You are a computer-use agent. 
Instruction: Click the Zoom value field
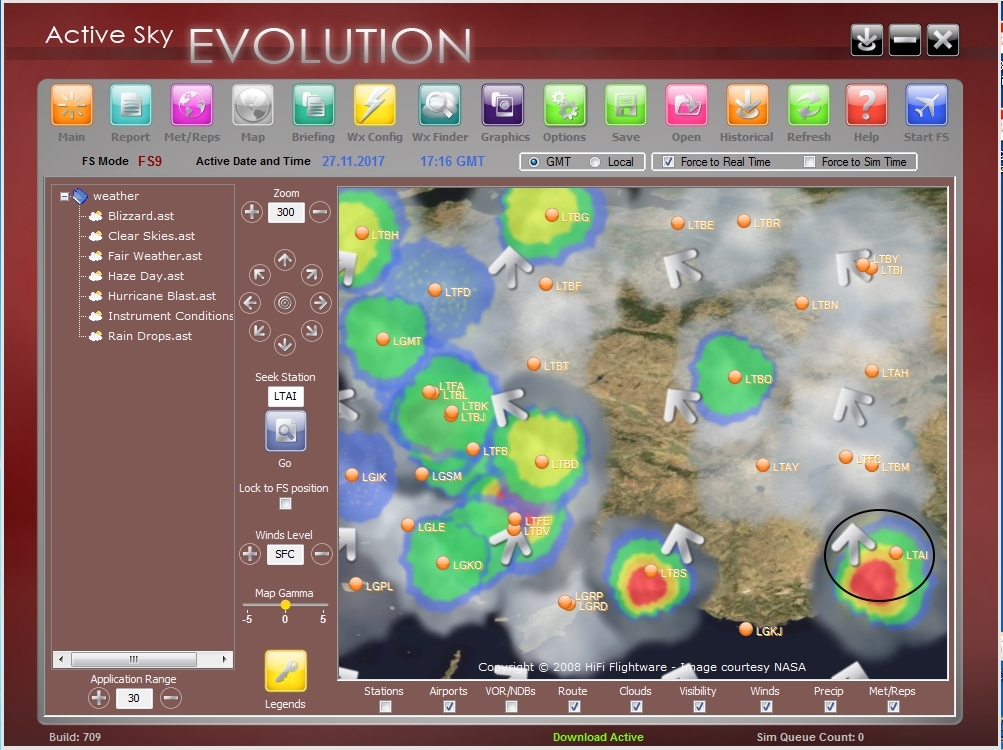286,212
